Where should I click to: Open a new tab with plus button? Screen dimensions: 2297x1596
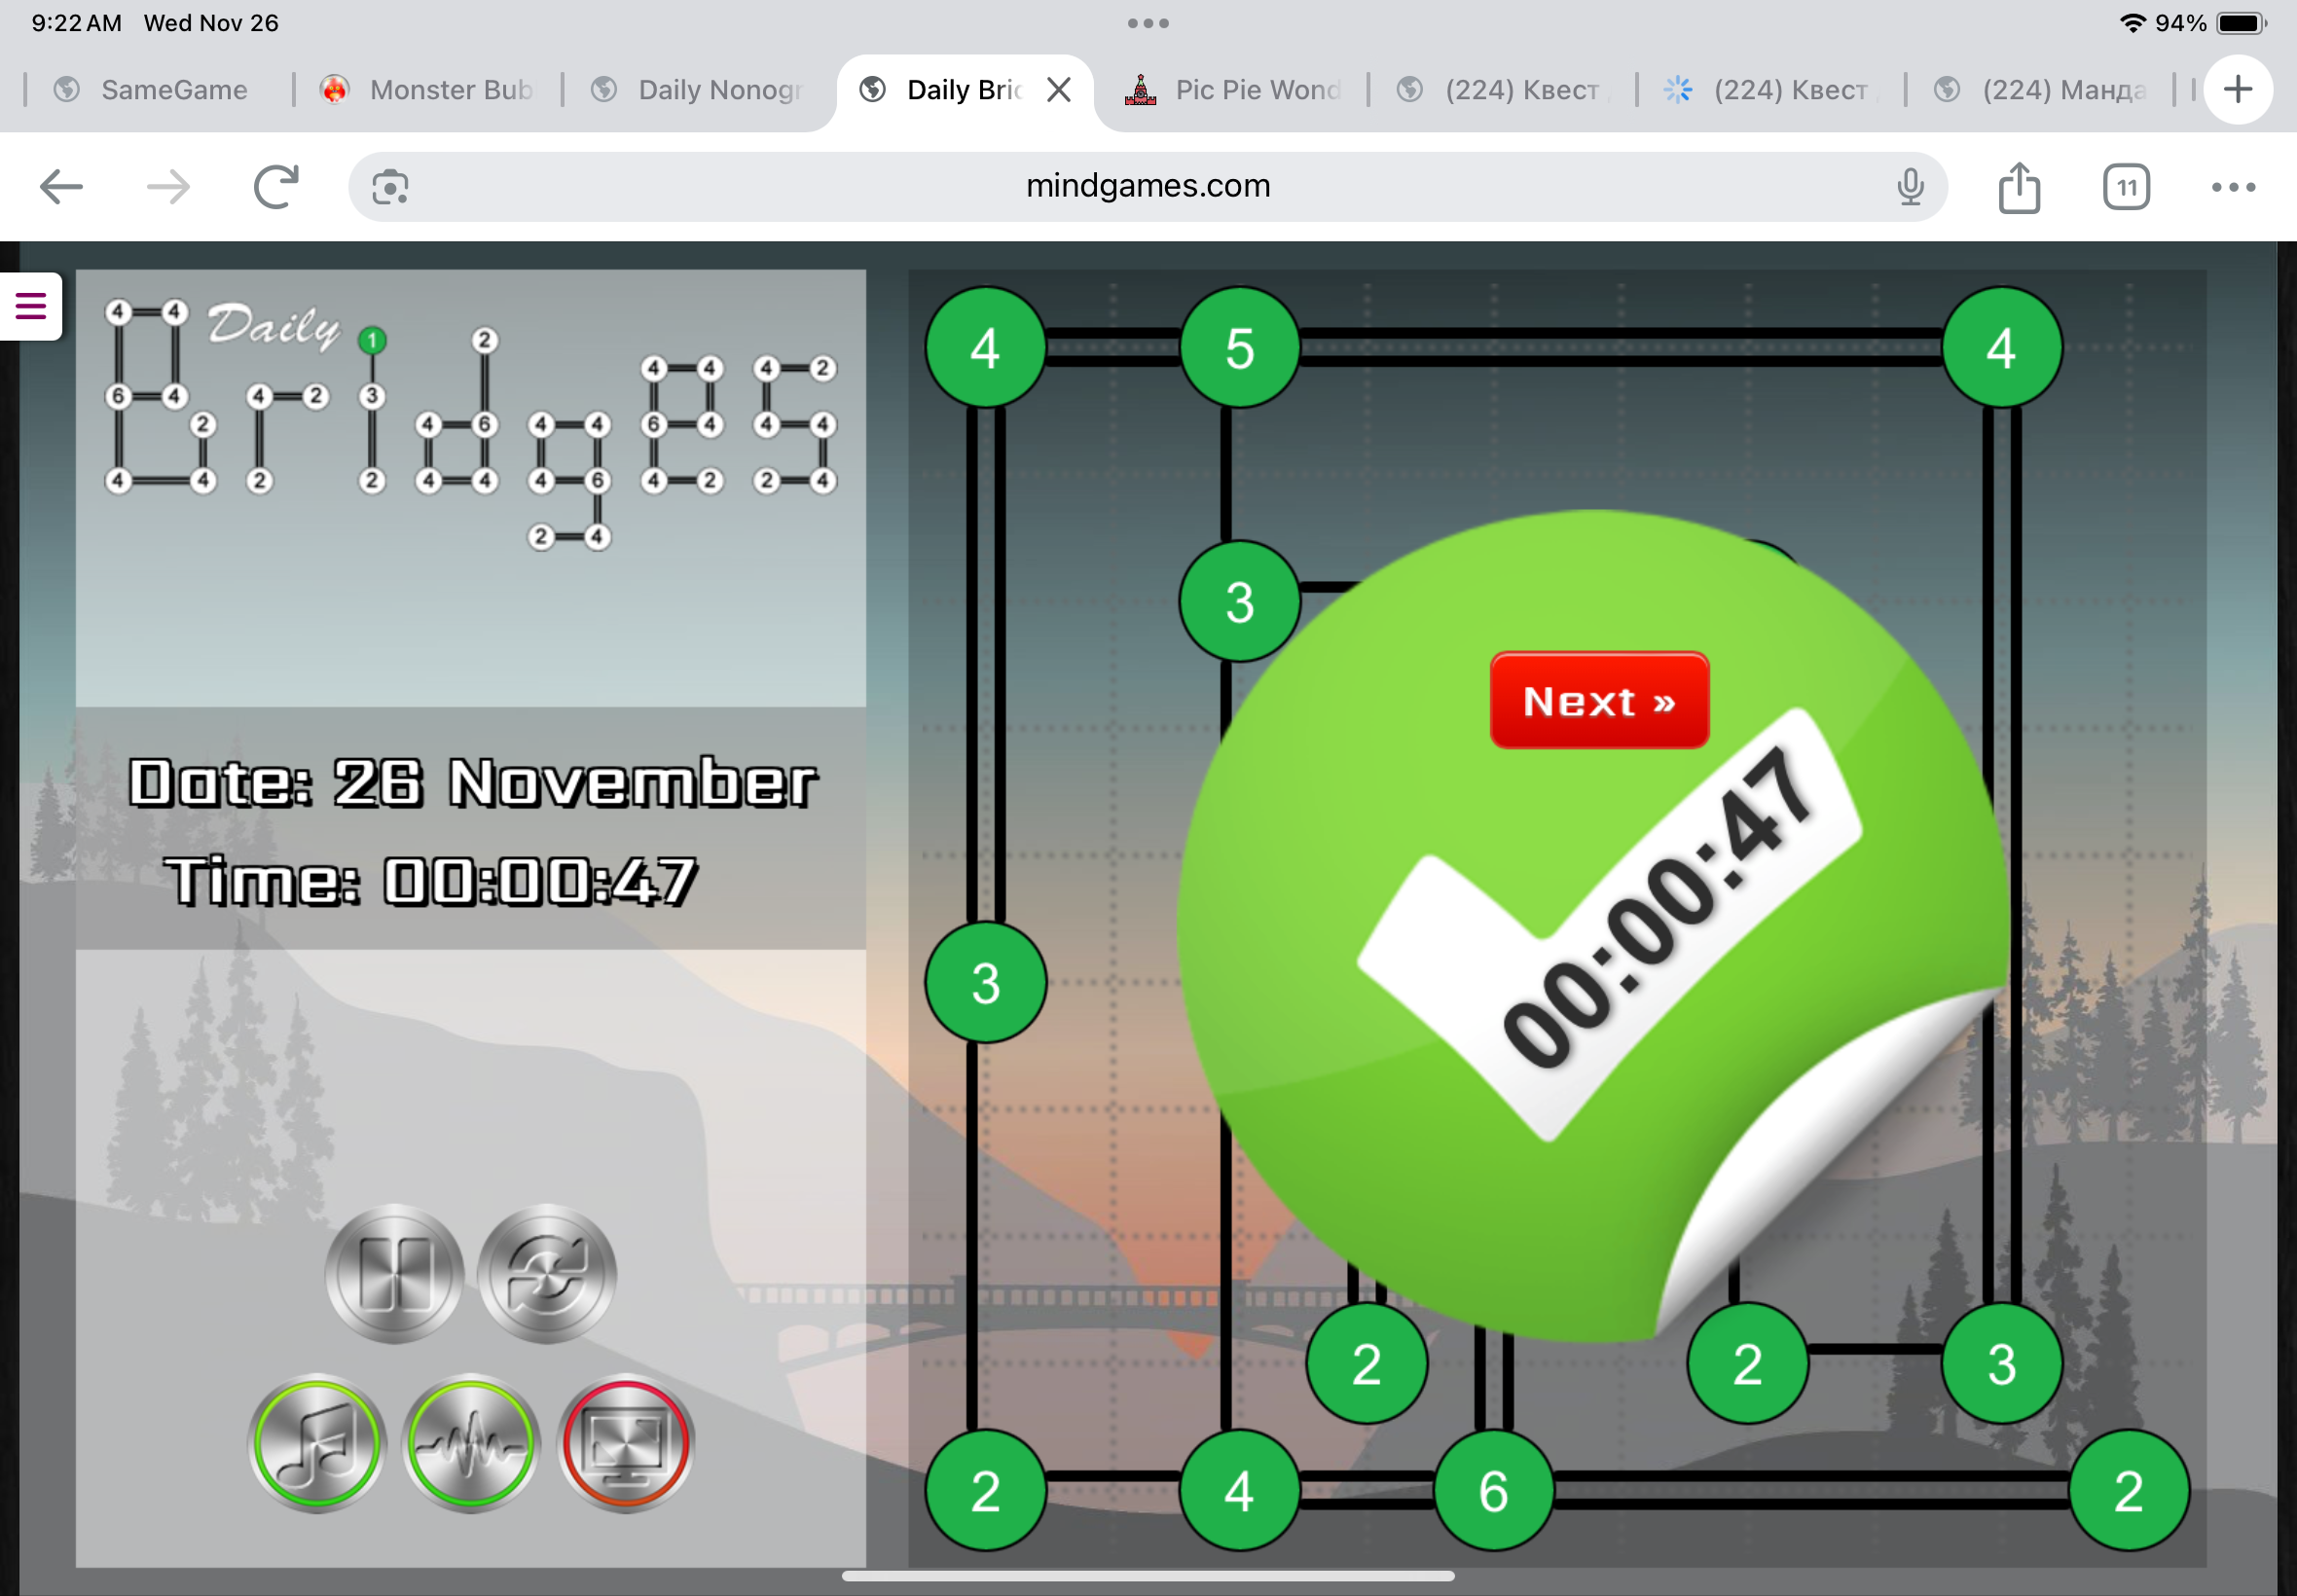tap(2238, 90)
